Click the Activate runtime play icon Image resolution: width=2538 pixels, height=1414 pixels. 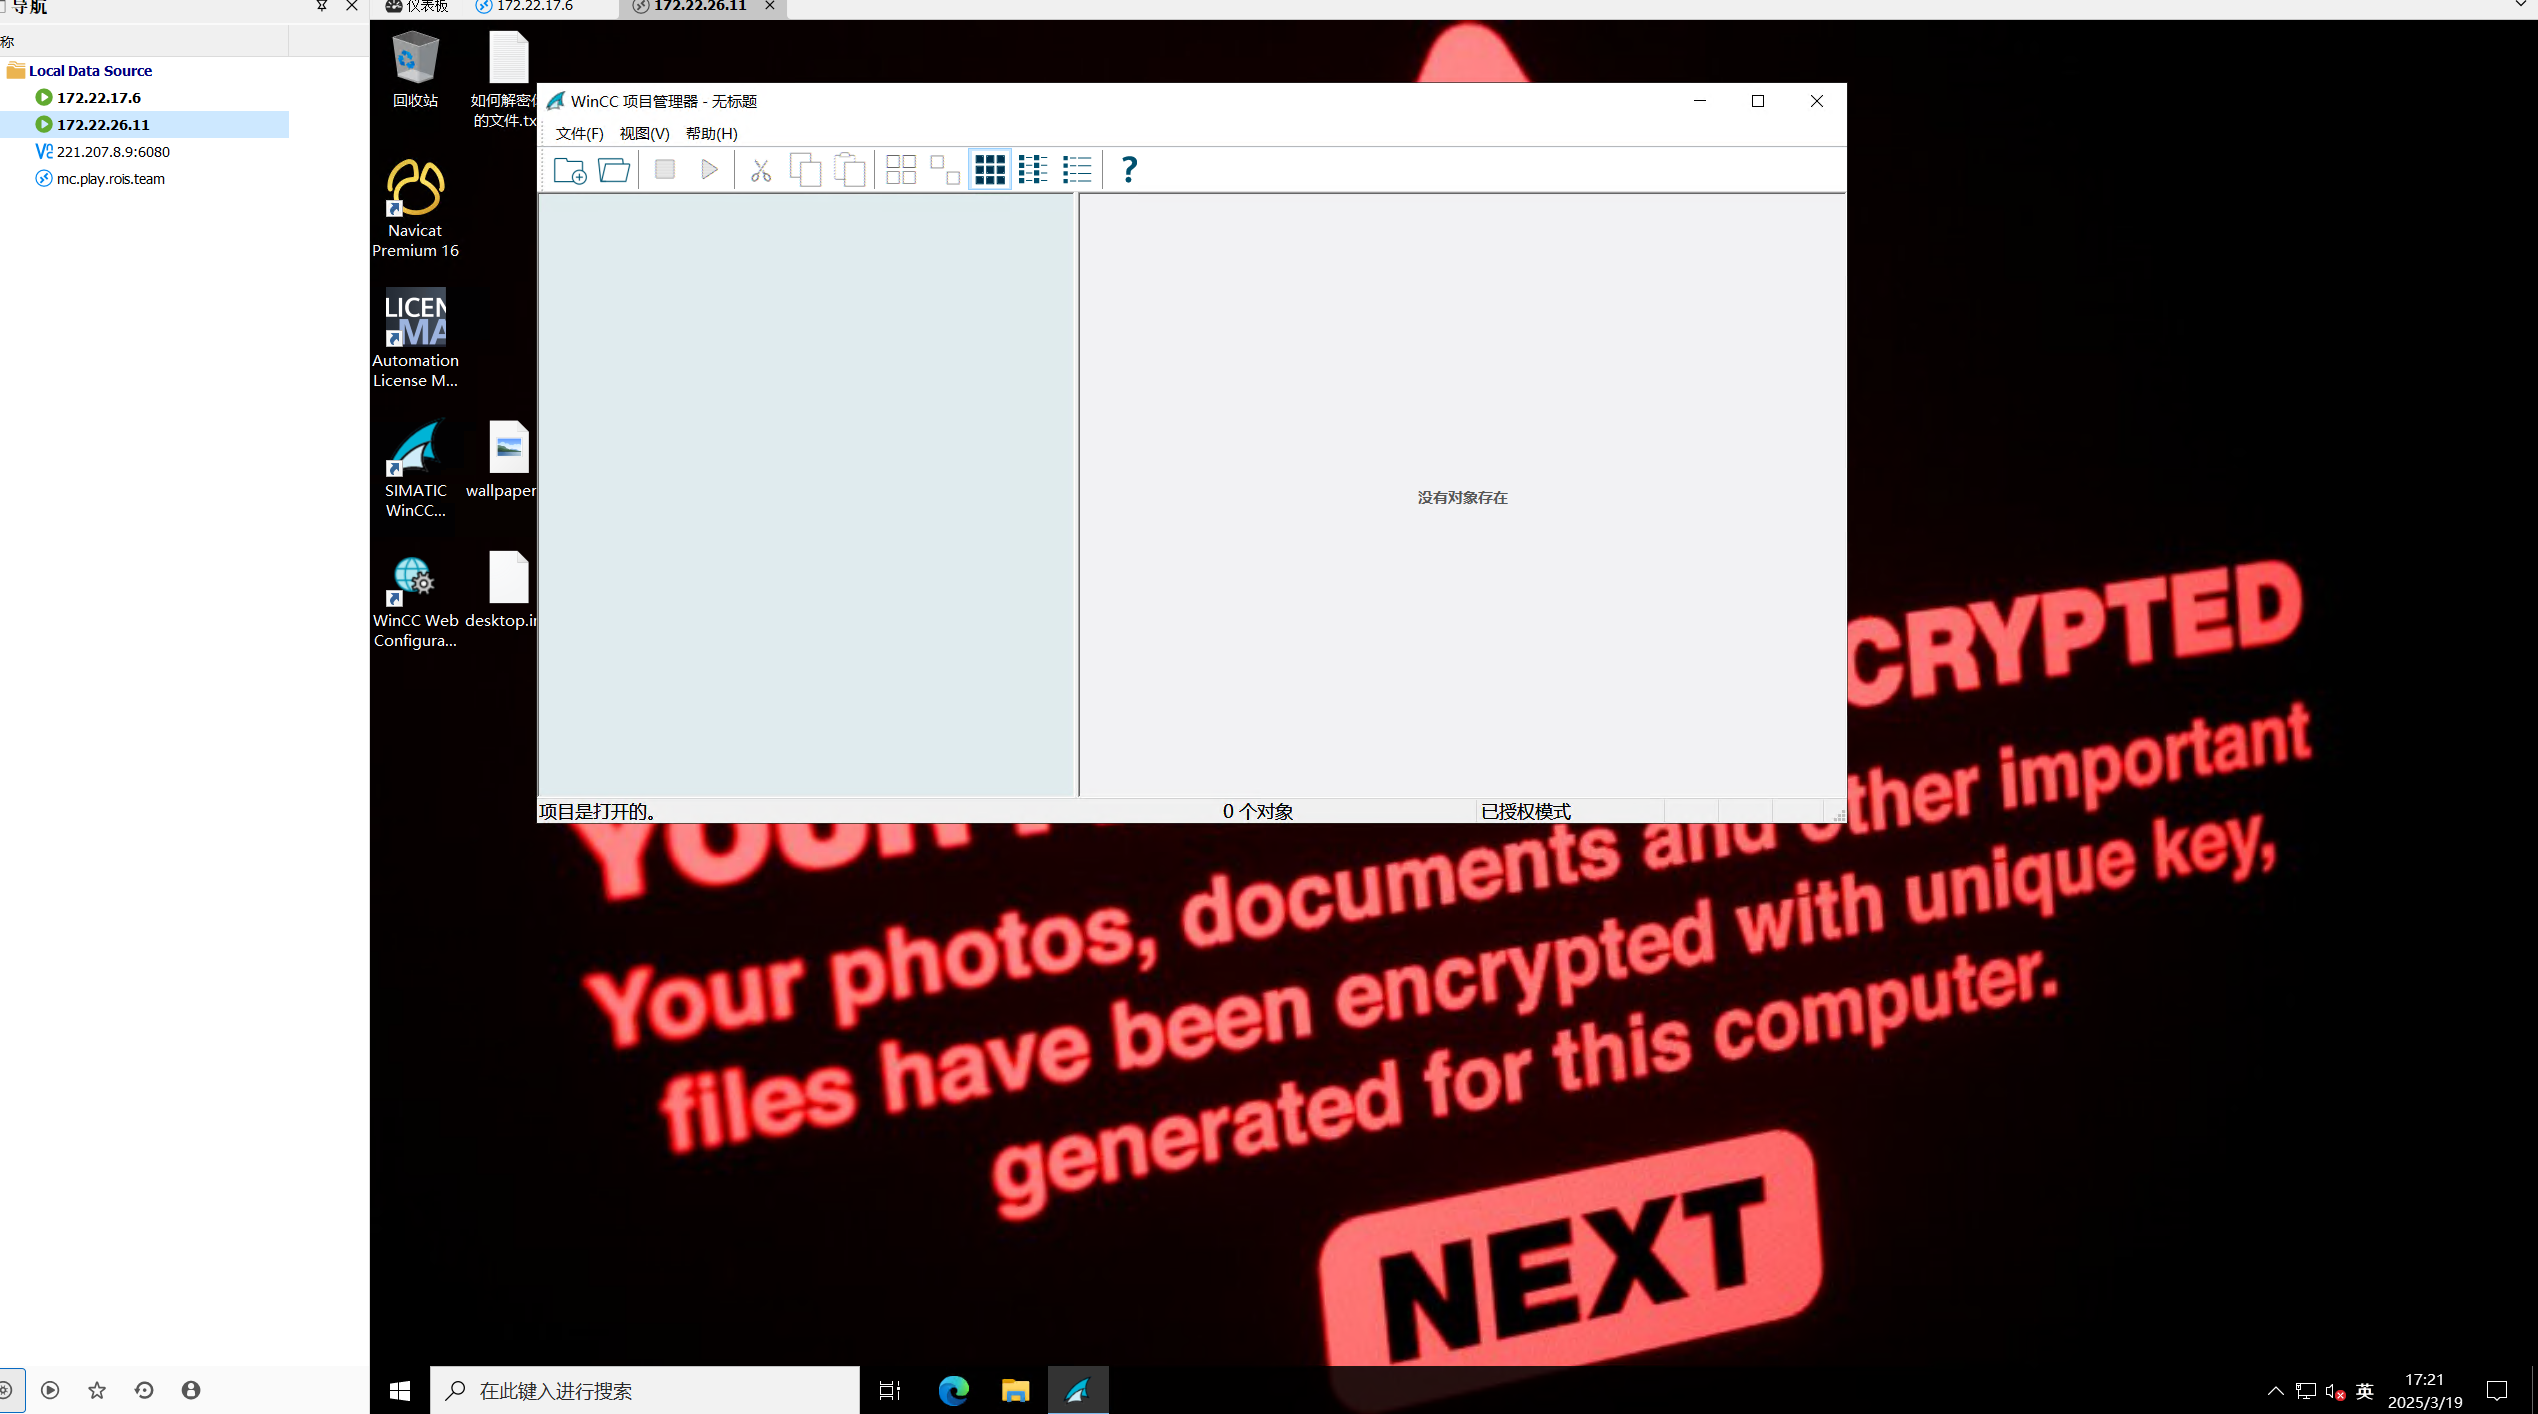click(709, 170)
